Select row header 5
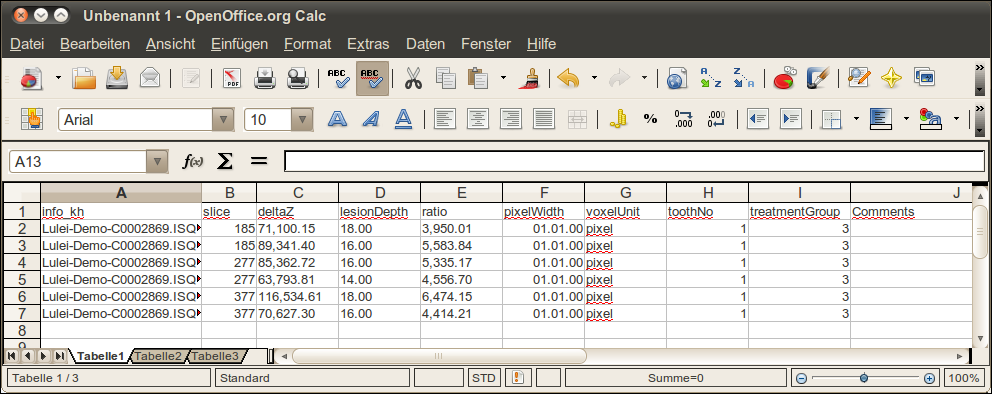This screenshot has width=992, height=394. pos(22,279)
